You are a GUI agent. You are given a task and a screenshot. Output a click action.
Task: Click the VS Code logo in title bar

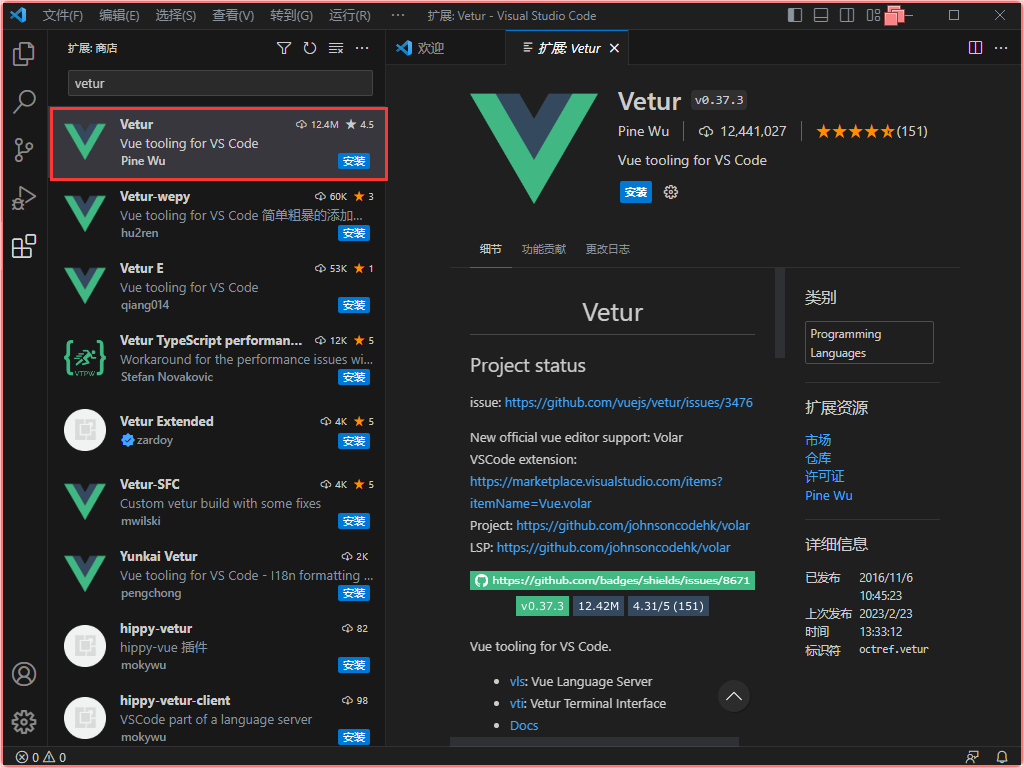(18, 14)
